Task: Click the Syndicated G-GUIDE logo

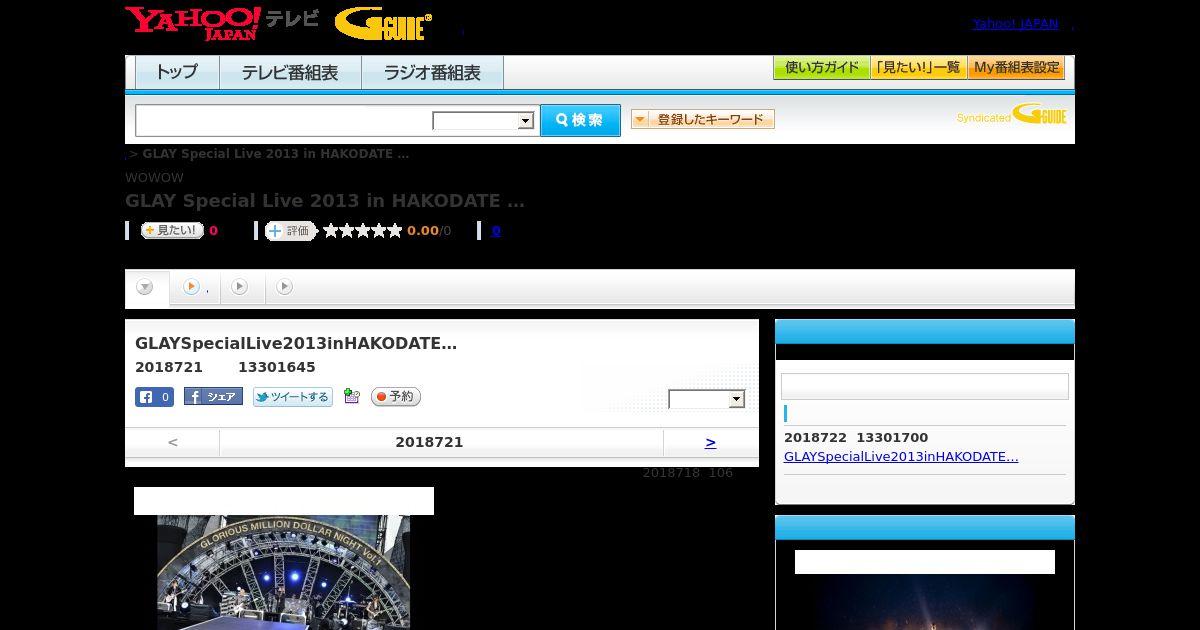Action: [x=1012, y=114]
